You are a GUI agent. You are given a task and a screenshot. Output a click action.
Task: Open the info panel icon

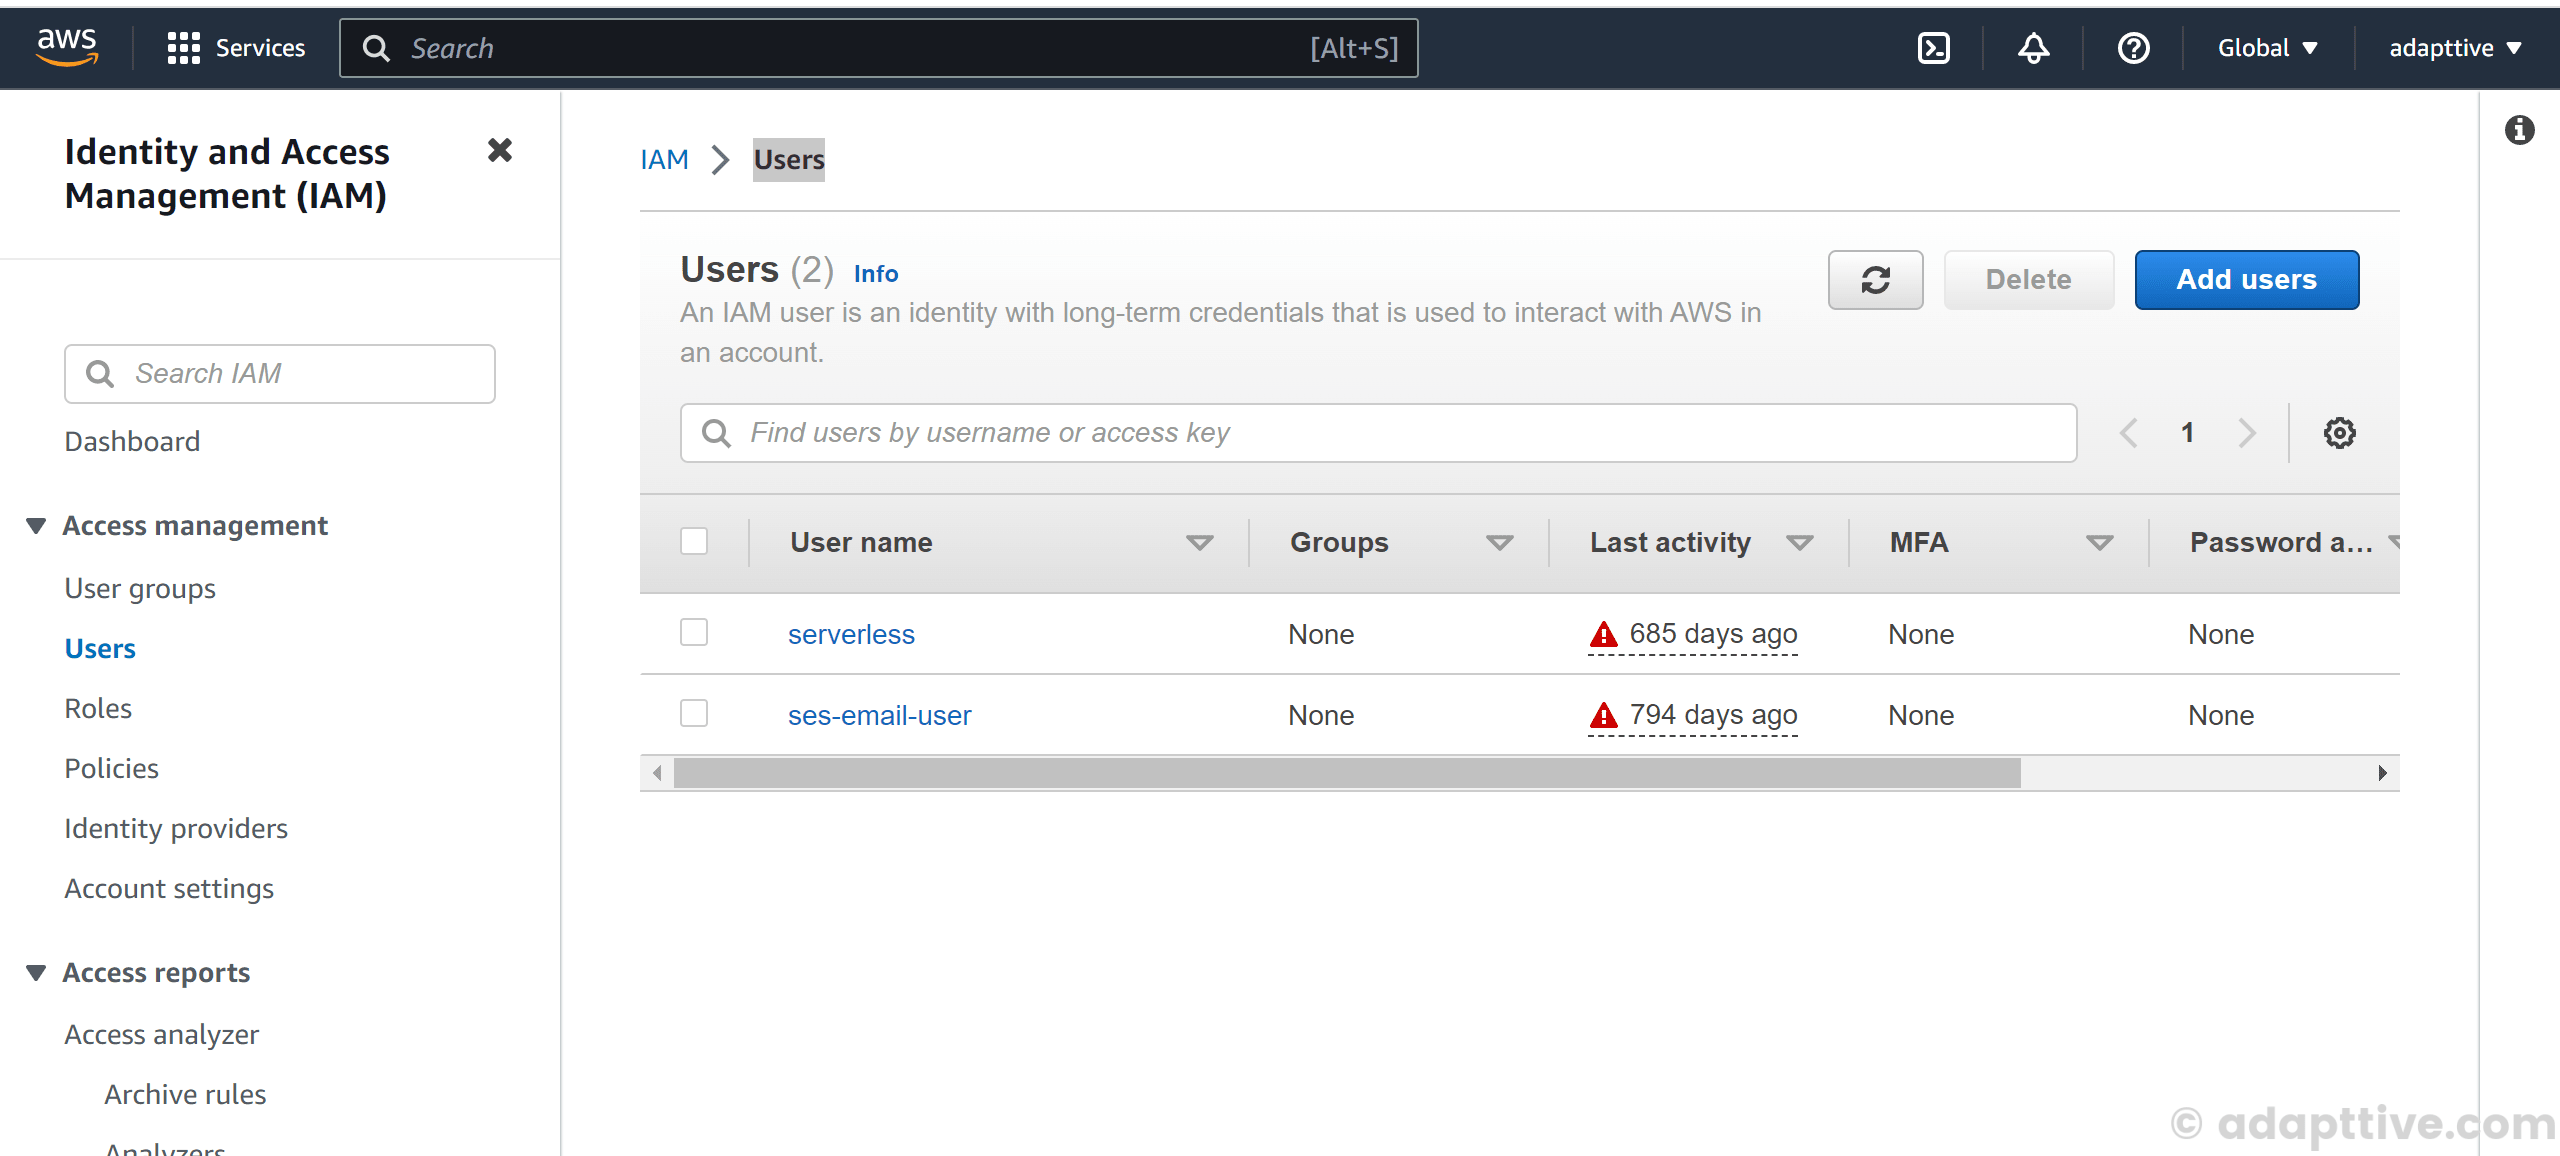2519,130
